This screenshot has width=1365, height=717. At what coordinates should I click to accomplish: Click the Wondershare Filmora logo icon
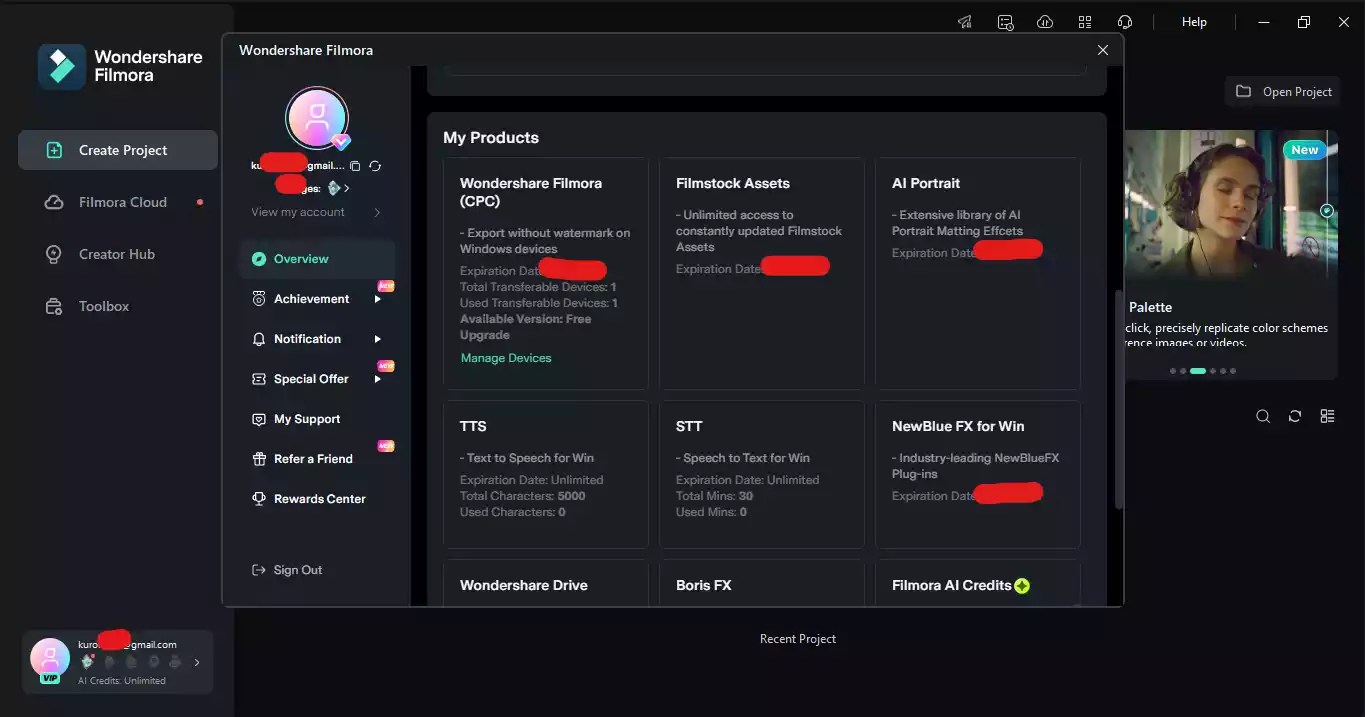62,67
